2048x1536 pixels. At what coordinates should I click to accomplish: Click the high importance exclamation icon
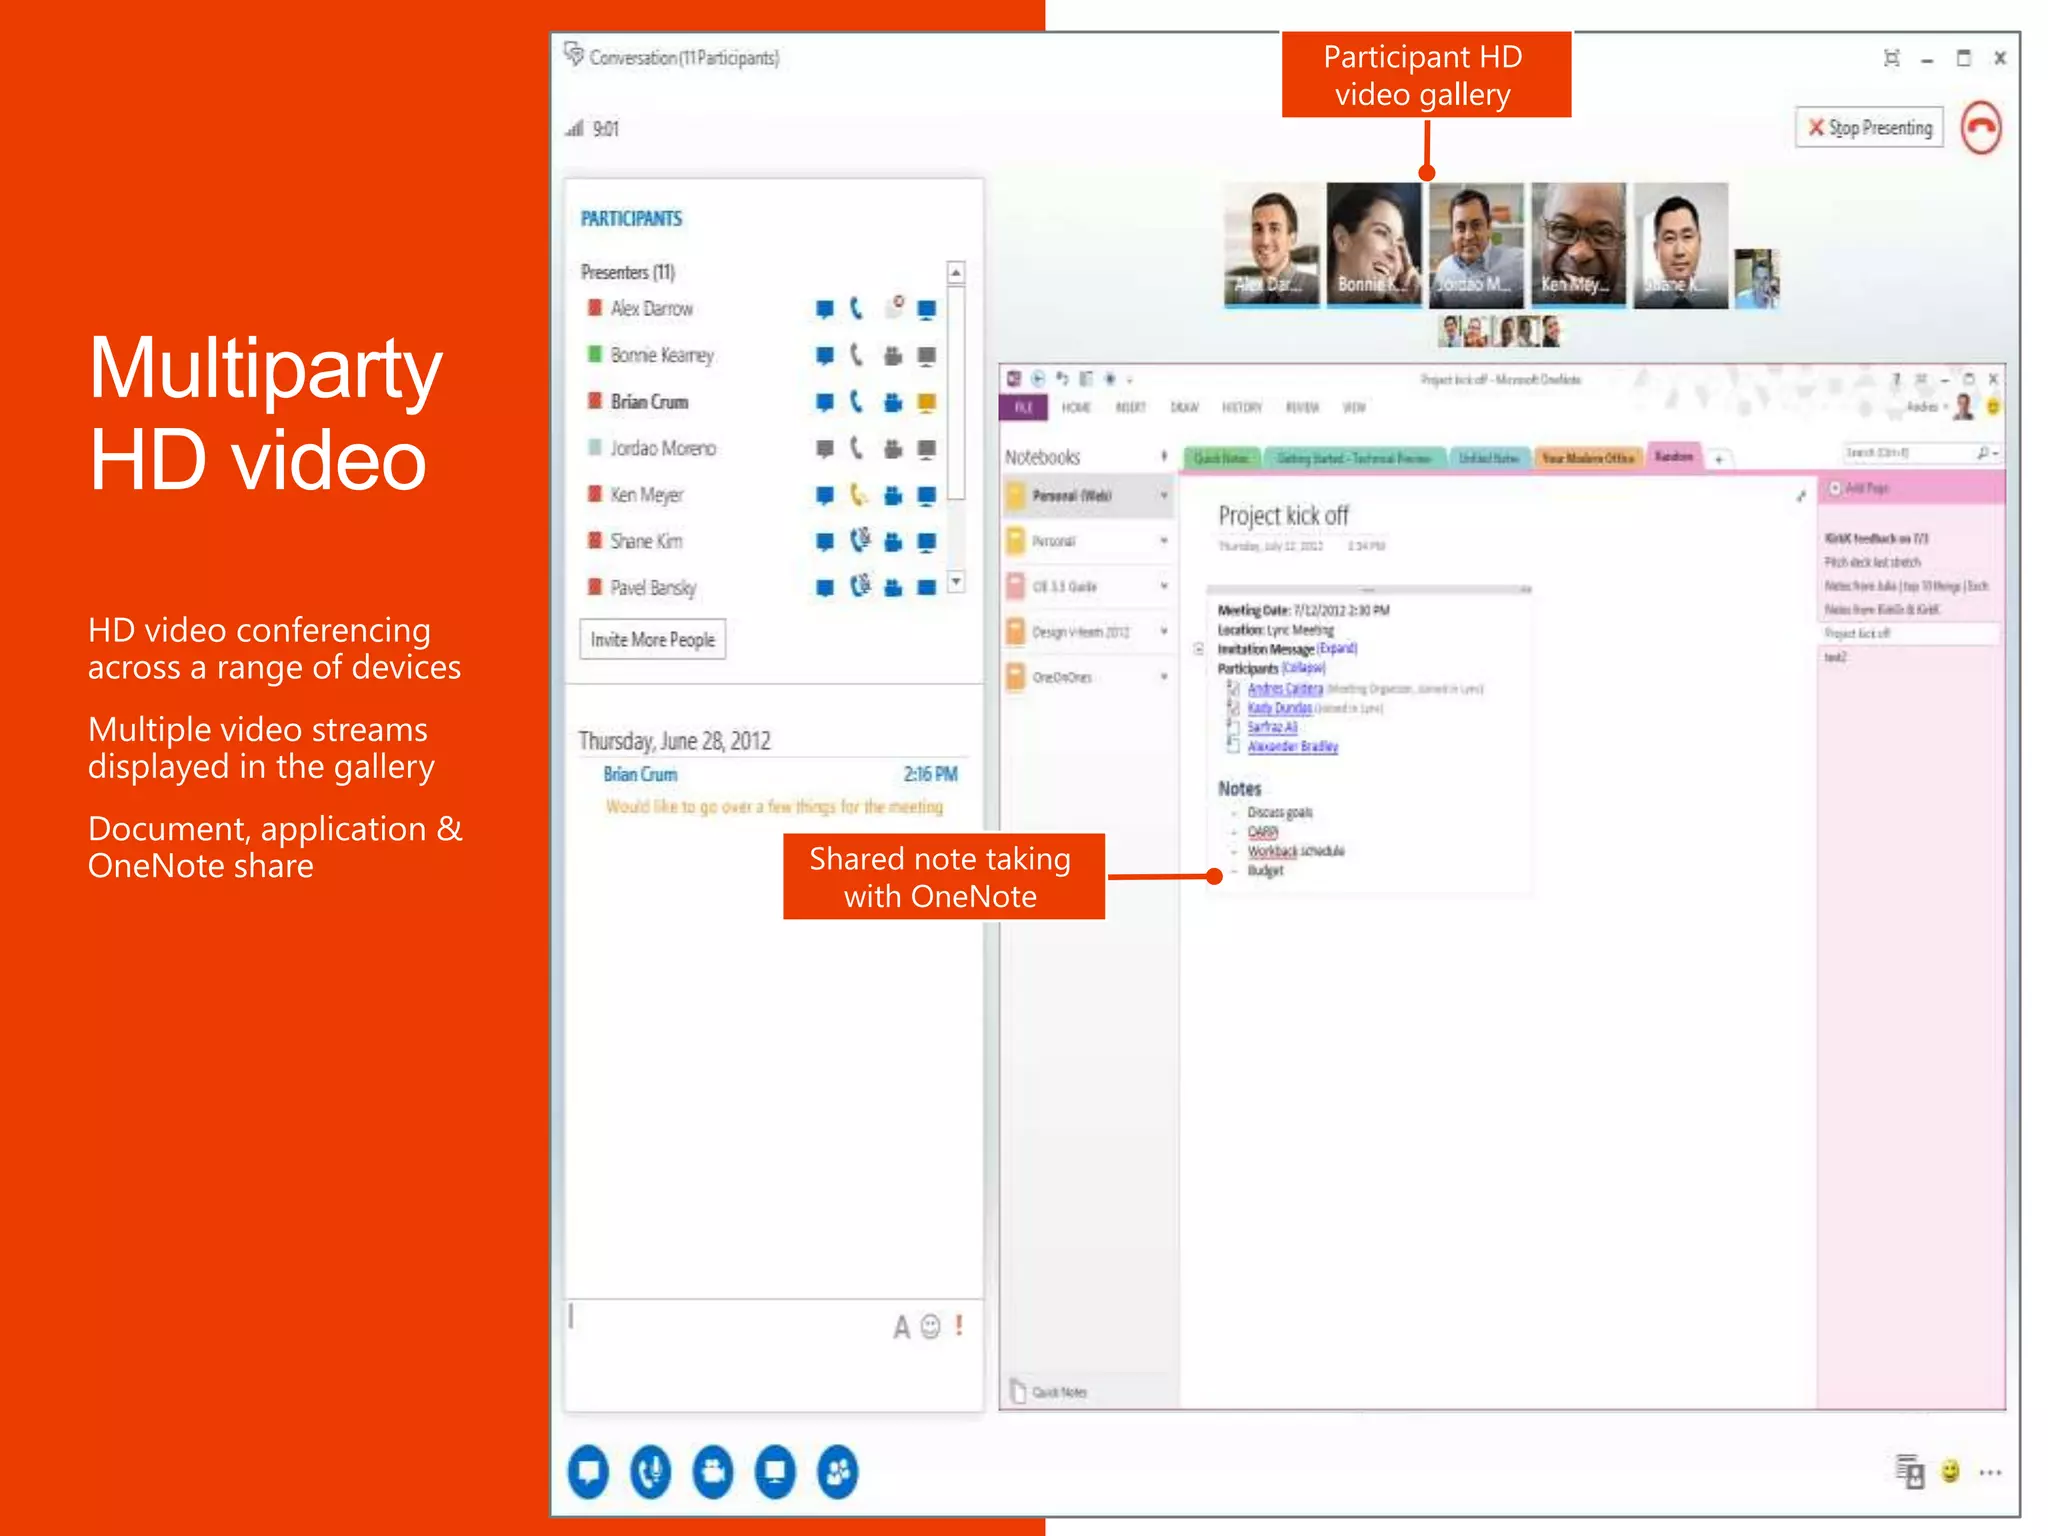[959, 1326]
